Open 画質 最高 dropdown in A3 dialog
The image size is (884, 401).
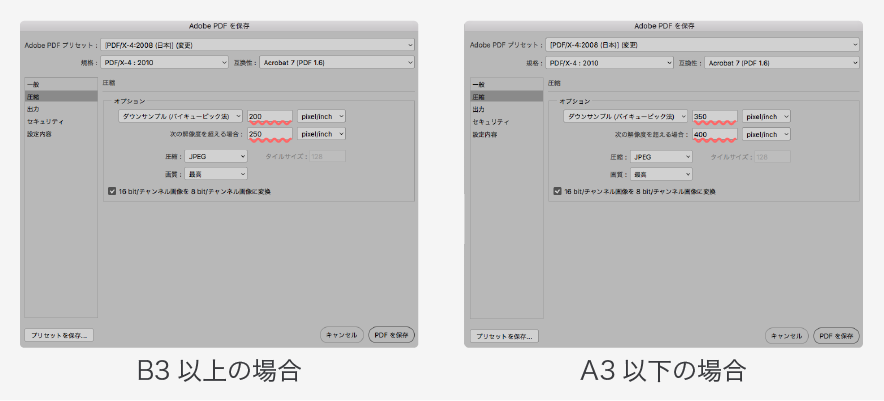click(x=661, y=173)
